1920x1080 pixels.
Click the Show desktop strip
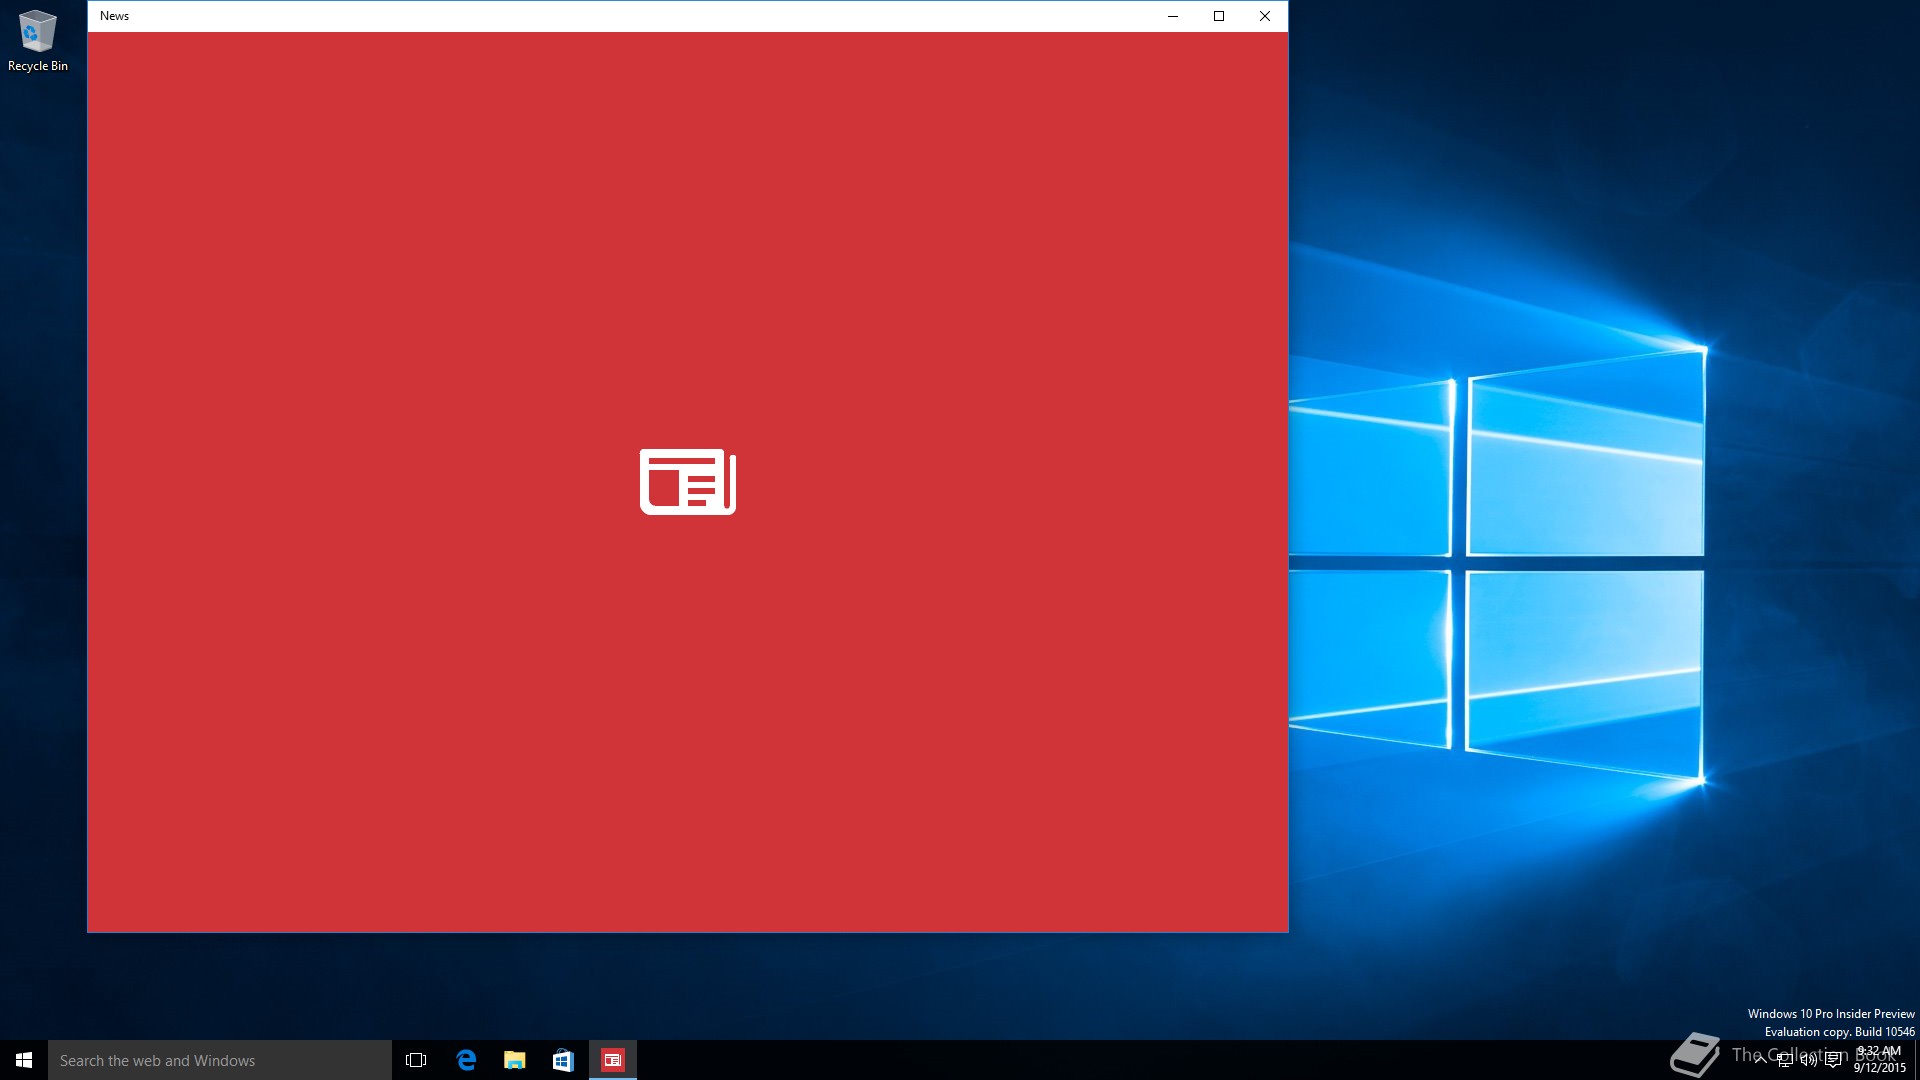[x=1917, y=1060]
